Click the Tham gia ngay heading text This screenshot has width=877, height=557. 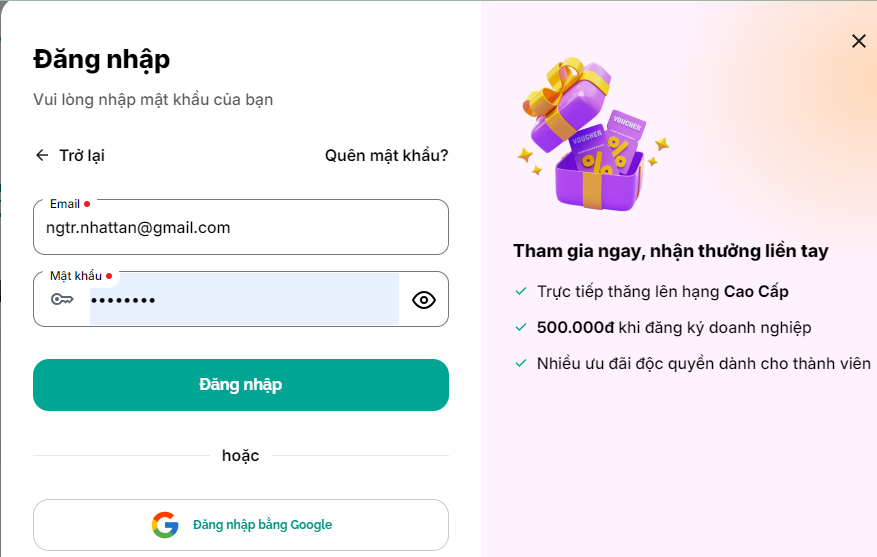pos(671,251)
